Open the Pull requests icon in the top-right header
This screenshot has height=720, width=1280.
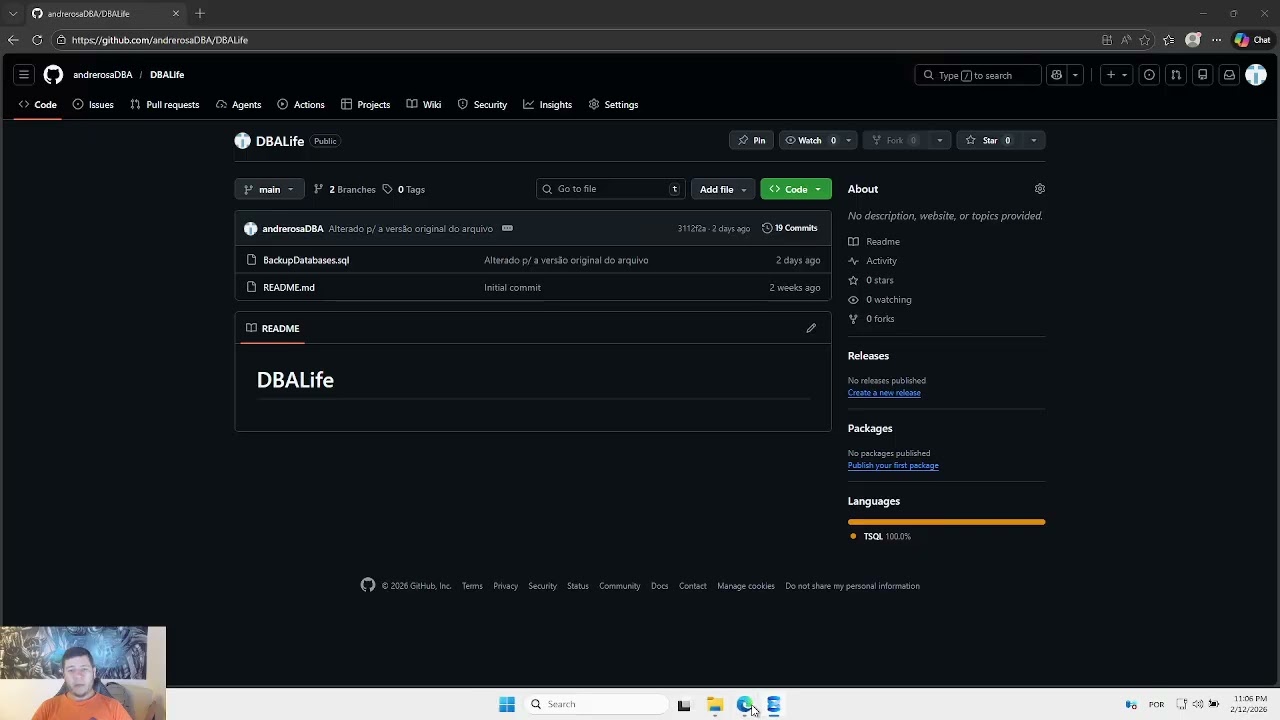pyautogui.click(x=1176, y=75)
